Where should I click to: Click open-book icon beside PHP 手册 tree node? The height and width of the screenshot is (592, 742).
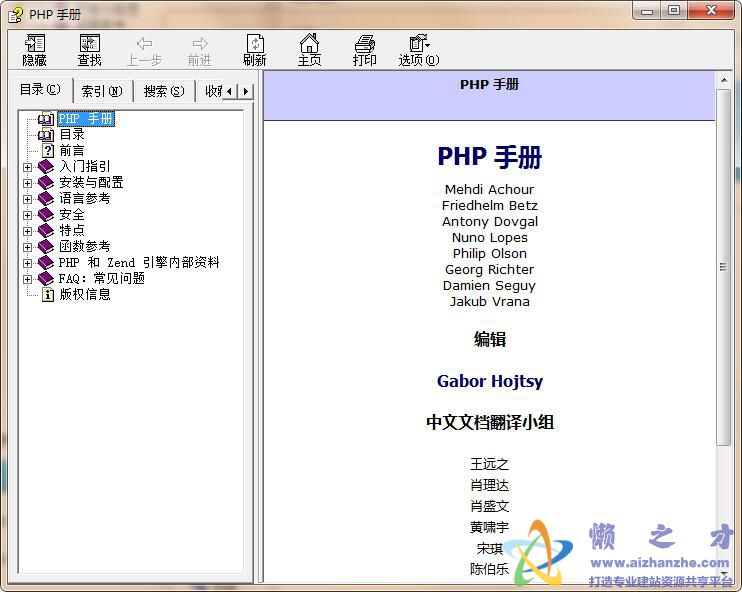coord(45,119)
